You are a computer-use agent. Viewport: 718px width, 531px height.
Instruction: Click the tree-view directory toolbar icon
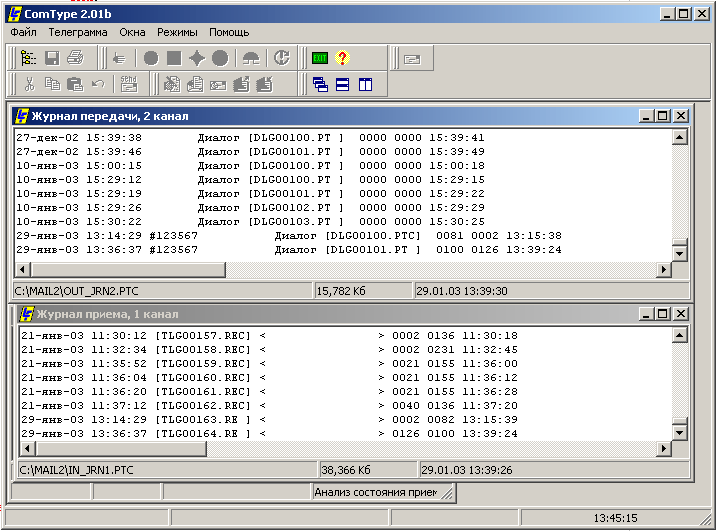pos(28,58)
